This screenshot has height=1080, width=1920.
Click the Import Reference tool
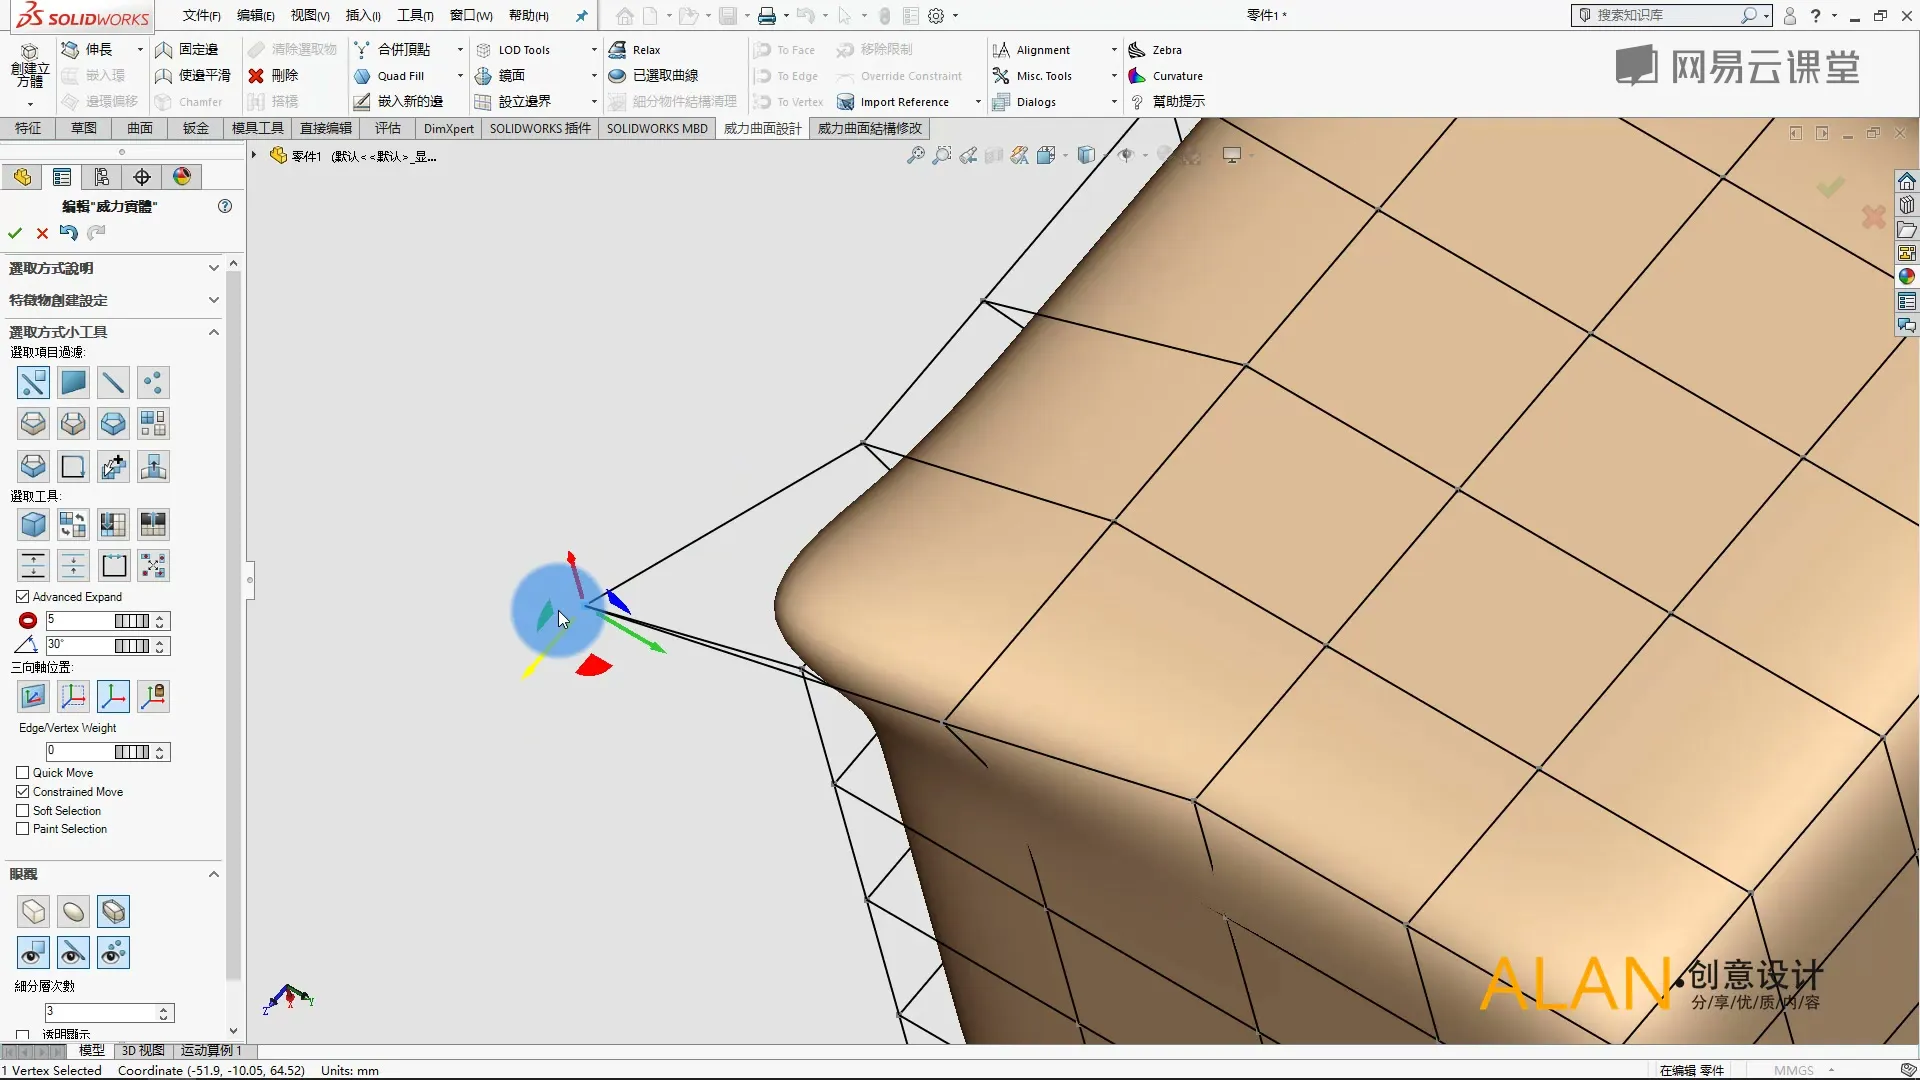[x=893, y=102]
